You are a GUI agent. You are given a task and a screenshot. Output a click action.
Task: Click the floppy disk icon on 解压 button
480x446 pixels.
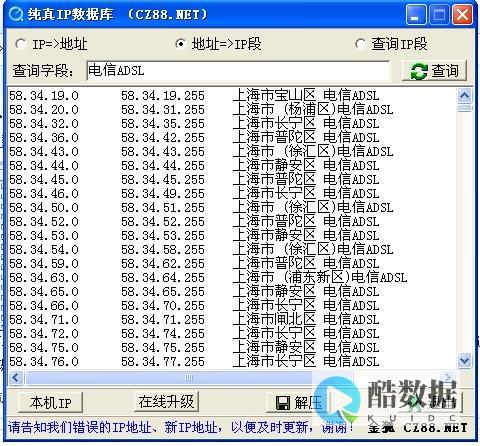283,403
